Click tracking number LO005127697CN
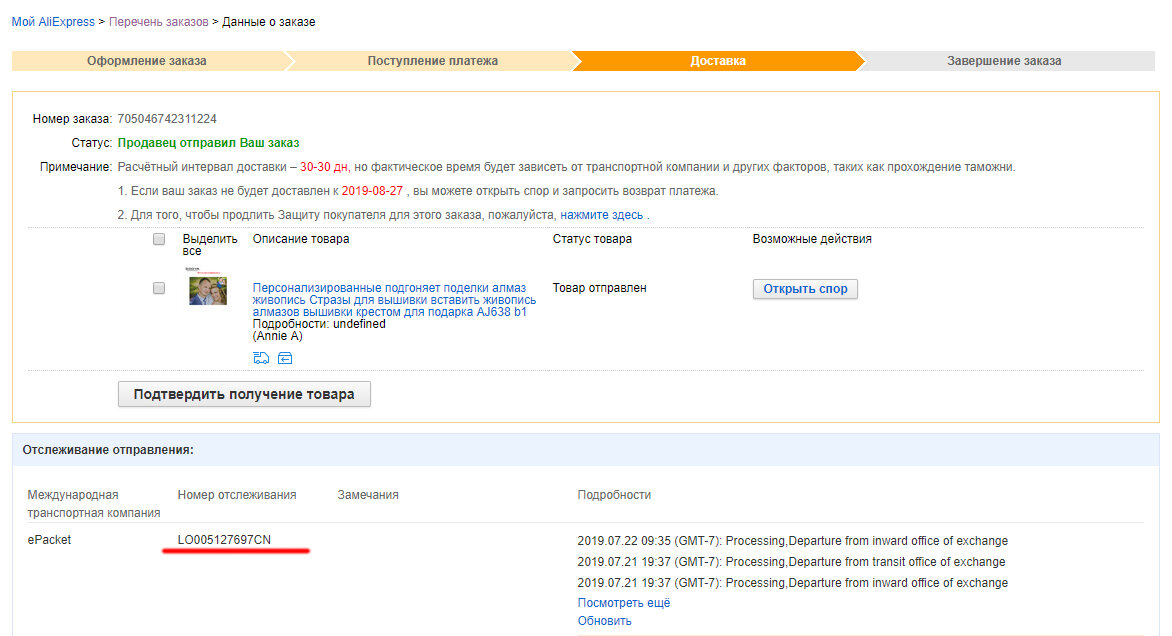The image size is (1172, 636). (224, 540)
